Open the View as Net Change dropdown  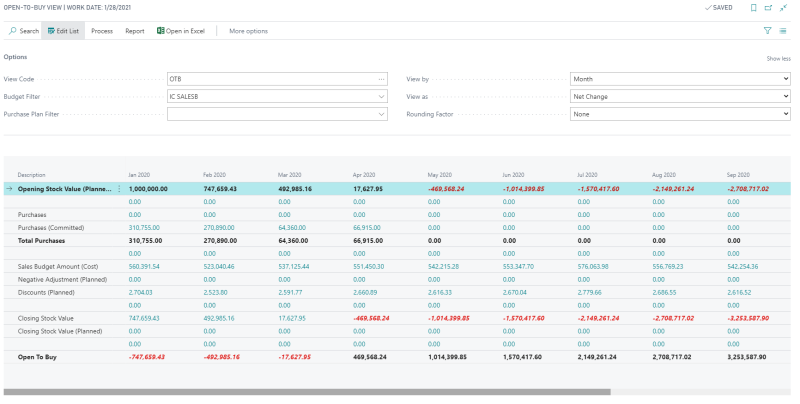click(x=784, y=96)
